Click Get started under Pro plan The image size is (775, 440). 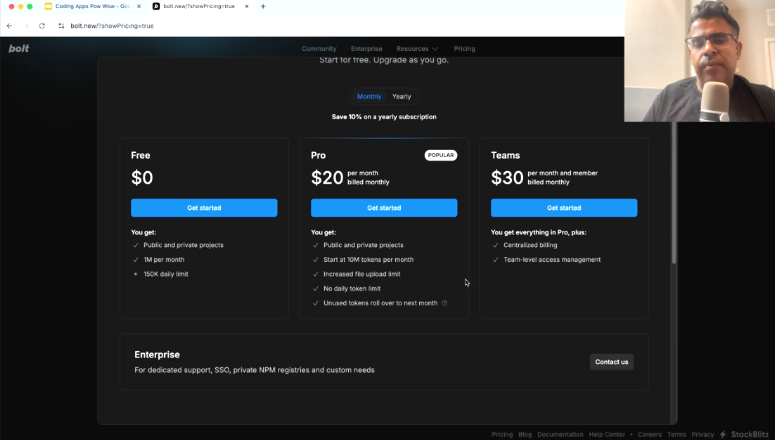pyautogui.click(x=384, y=208)
